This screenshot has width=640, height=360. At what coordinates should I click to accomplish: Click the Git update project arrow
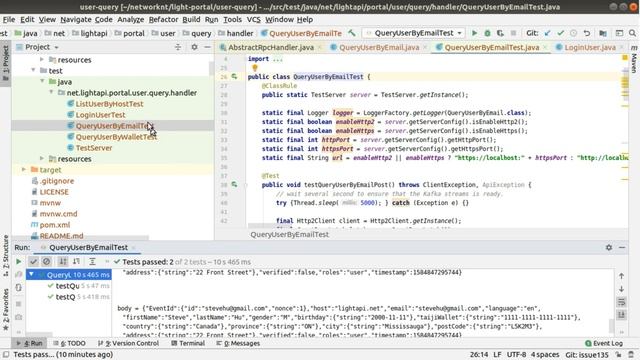tap(547, 33)
